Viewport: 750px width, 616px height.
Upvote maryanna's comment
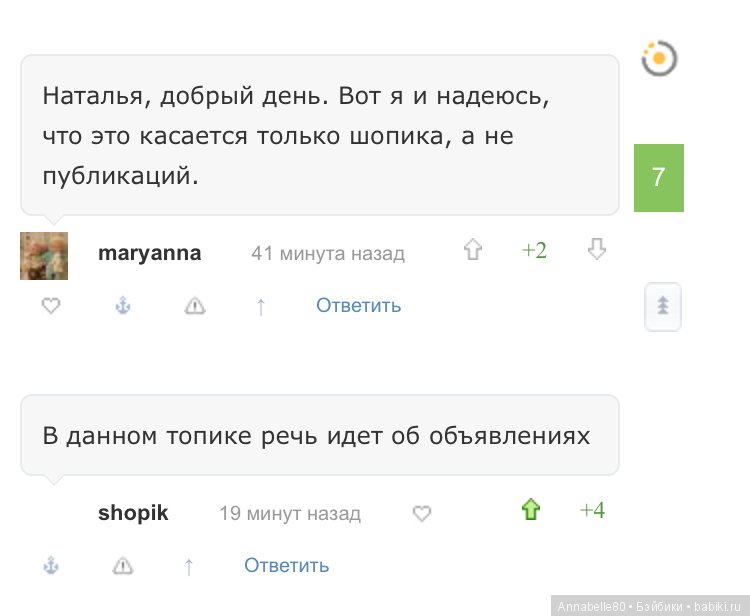click(x=473, y=251)
